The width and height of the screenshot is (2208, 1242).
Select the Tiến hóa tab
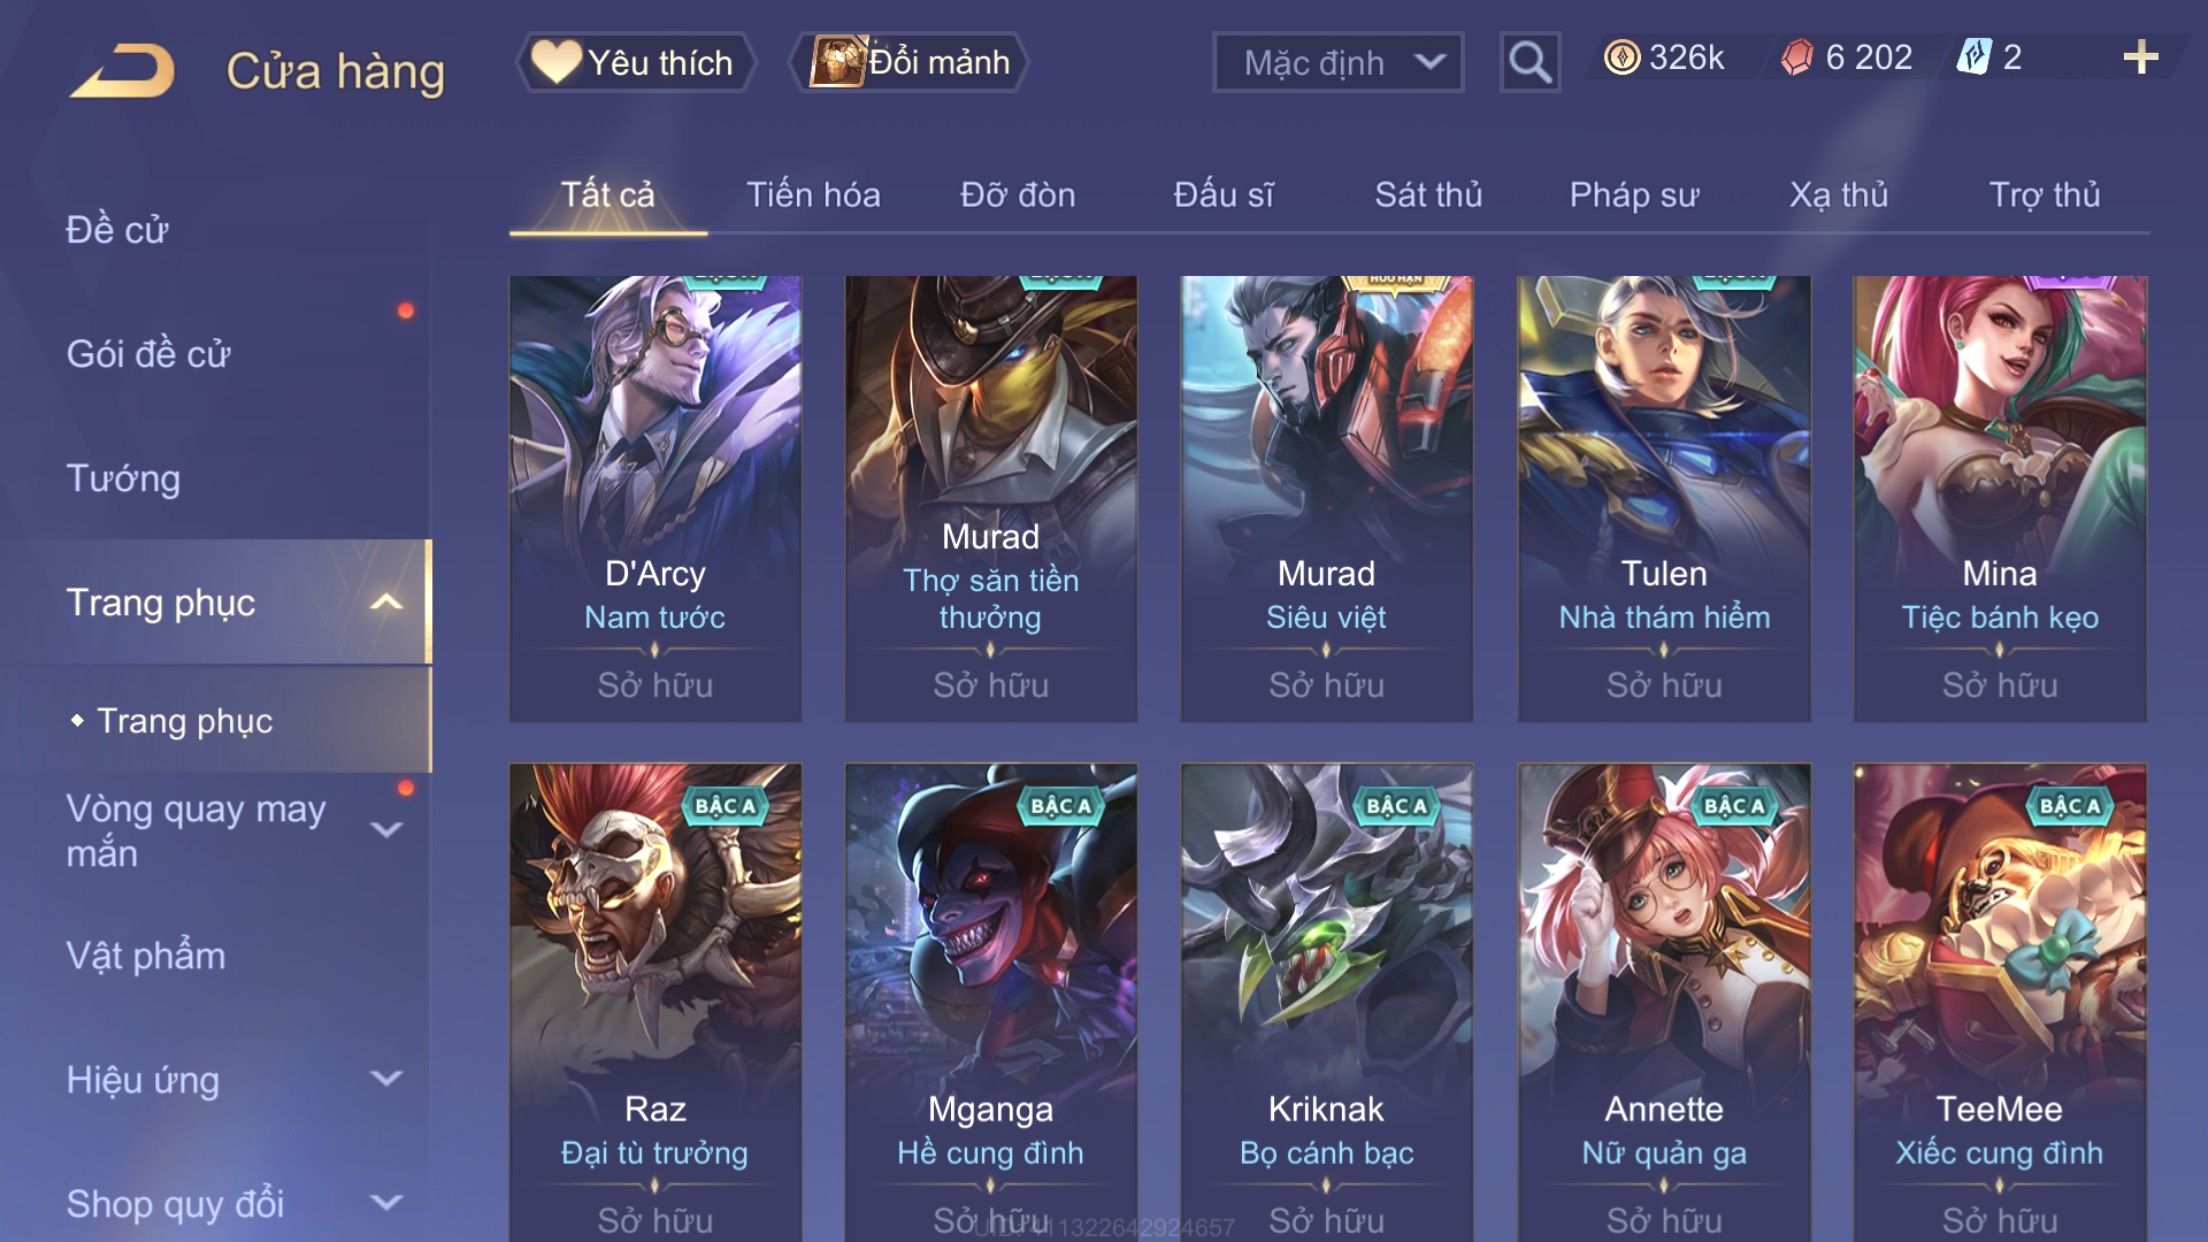coord(813,194)
